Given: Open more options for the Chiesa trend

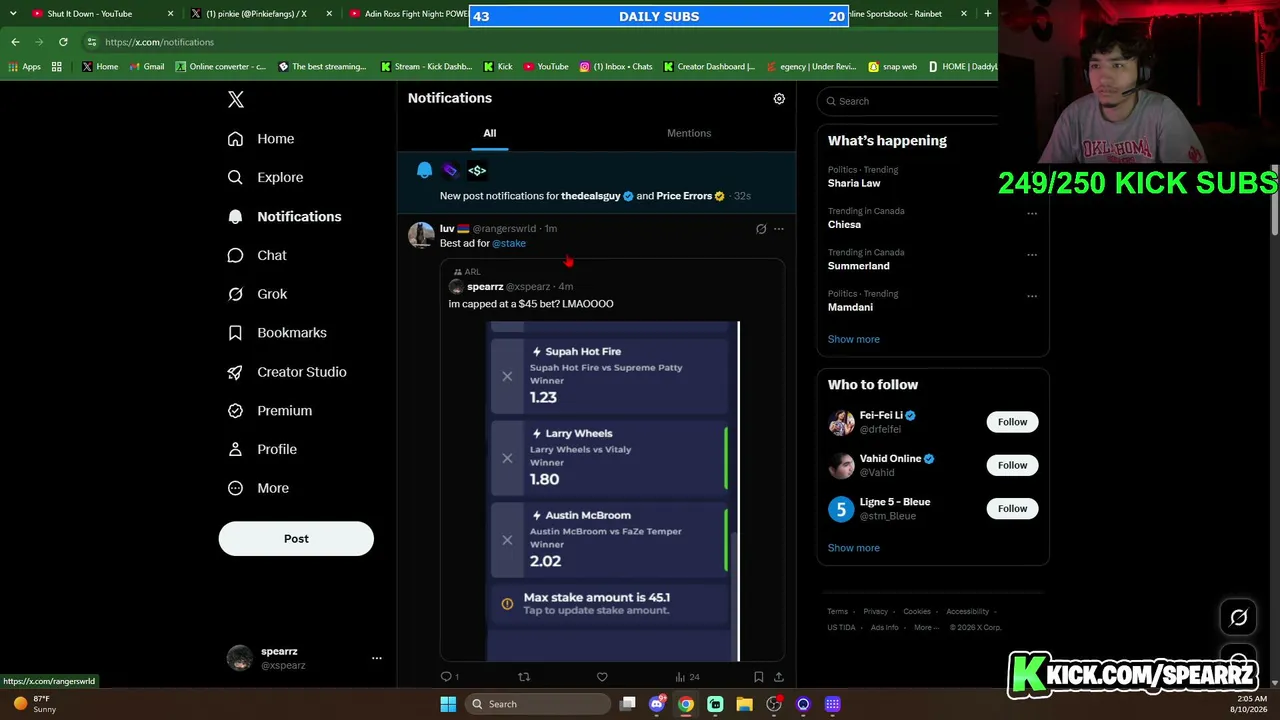Looking at the screenshot, I should (1032, 213).
